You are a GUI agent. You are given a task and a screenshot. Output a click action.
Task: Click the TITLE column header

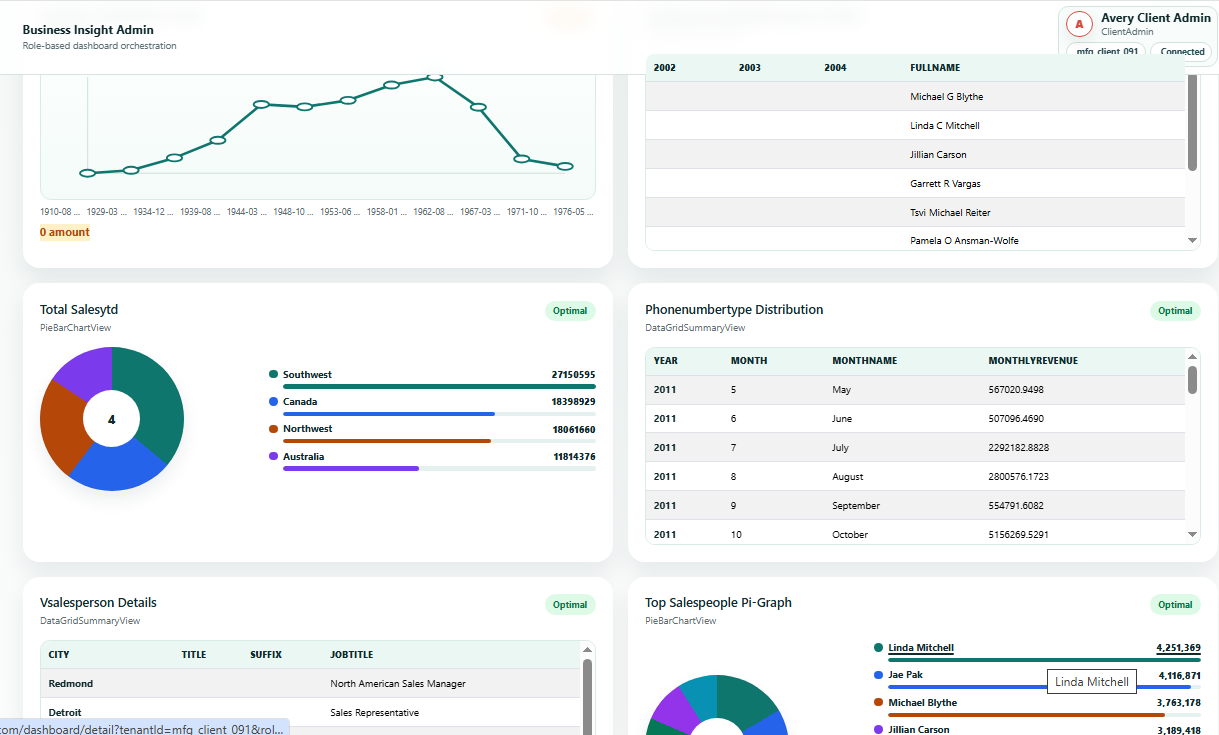pyautogui.click(x=194, y=655)
